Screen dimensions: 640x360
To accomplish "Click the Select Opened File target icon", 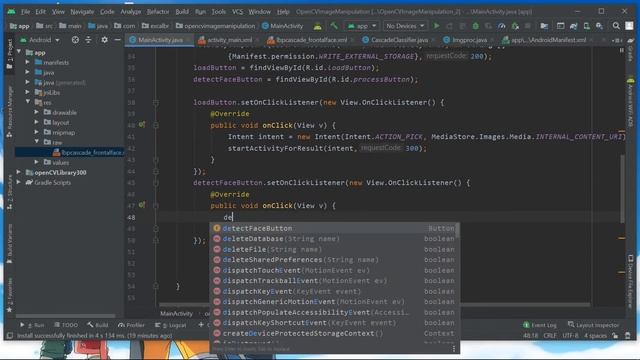I will point(75,40).
